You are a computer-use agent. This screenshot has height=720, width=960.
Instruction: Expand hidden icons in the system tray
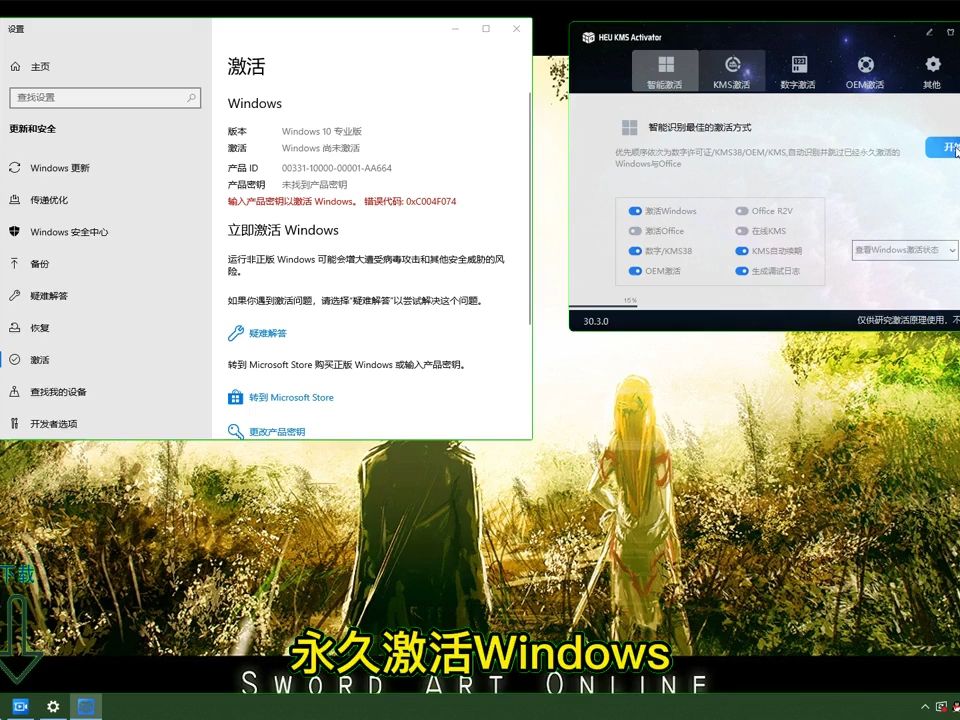(926, 707)
